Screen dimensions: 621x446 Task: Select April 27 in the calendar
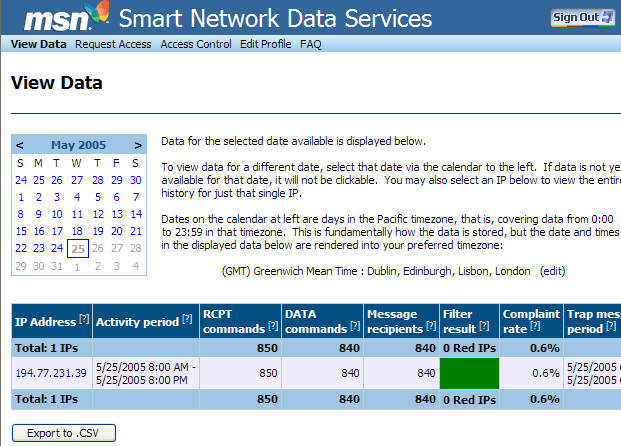coord(77,180)
